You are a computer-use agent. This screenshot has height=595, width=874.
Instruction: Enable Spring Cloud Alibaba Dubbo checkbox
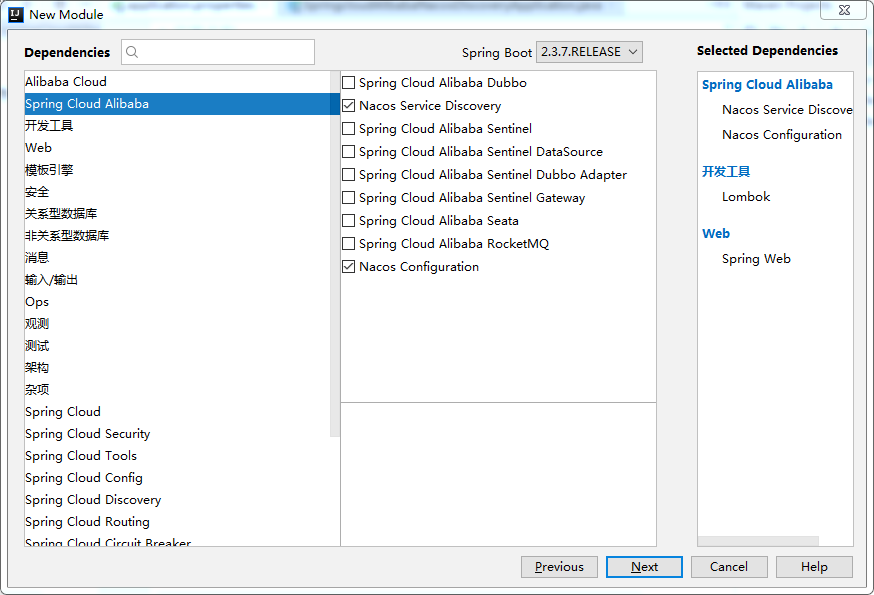click(x=348, y=83)
